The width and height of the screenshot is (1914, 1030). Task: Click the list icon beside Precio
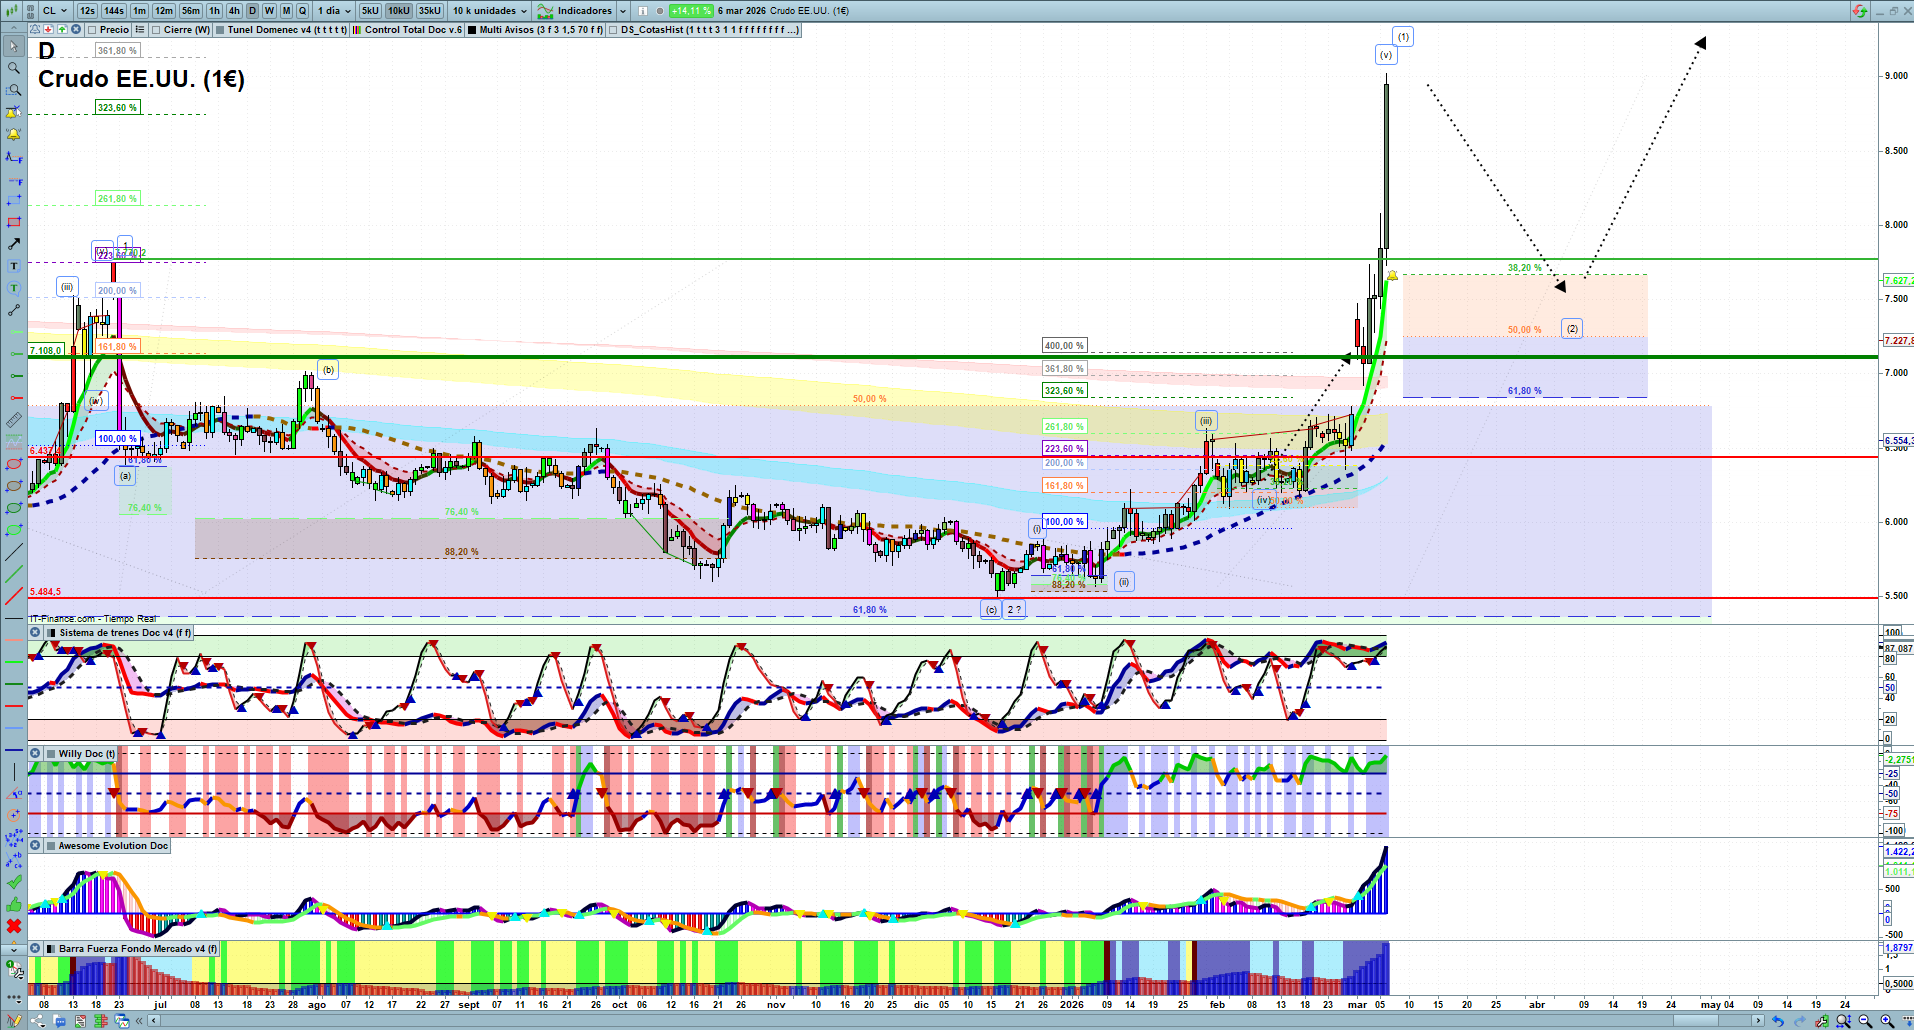pos(140,30)
